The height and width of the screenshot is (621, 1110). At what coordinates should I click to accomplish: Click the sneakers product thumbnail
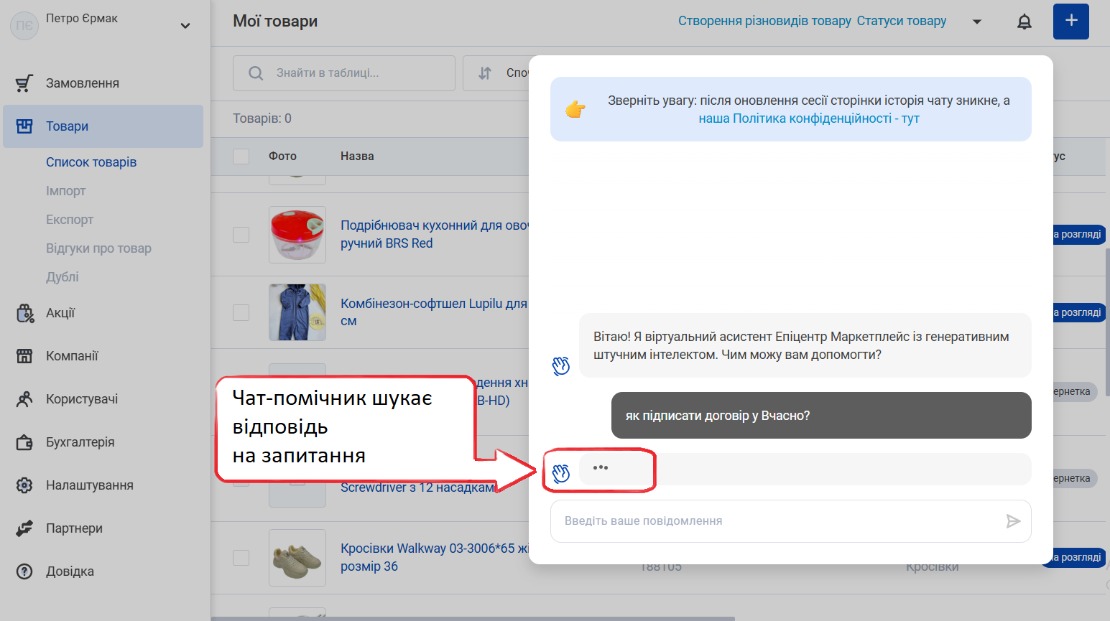pyautogui.click(x=297, y=557)
